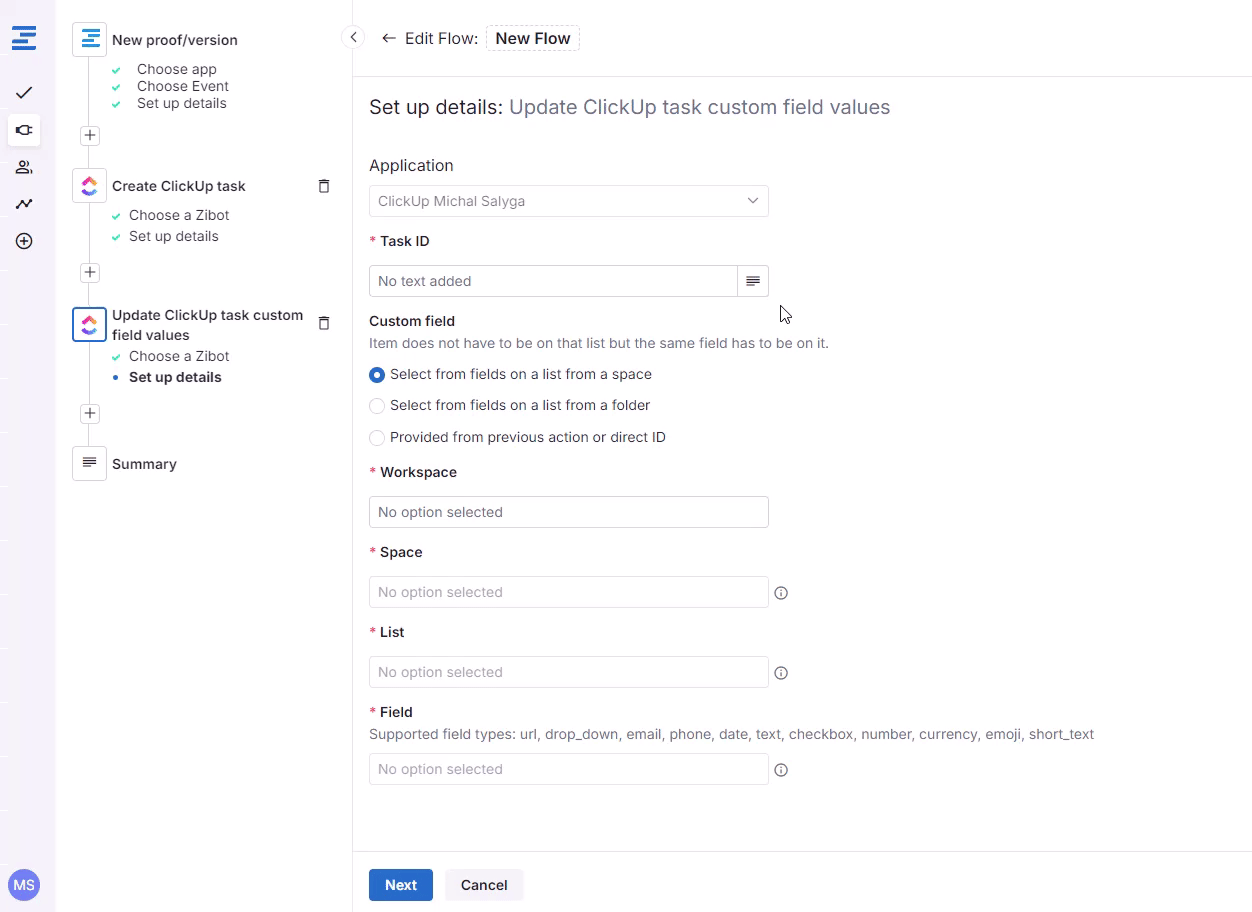The height and width of the screenshot is (912, 1252).
Task: Click the info icon next to Space
Action: 781,593
